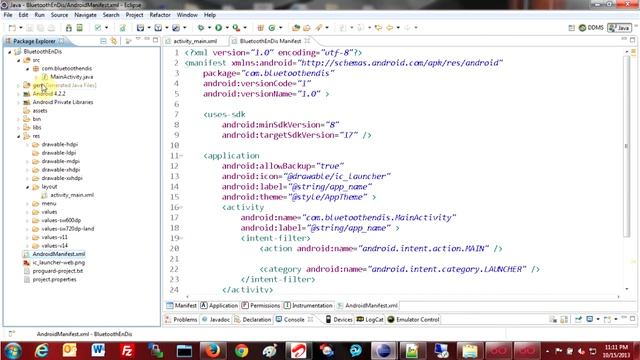Toggle Link with Editor in Package Explorer
This screenshot has height=360, width=640.
click(x=113, y=41)
